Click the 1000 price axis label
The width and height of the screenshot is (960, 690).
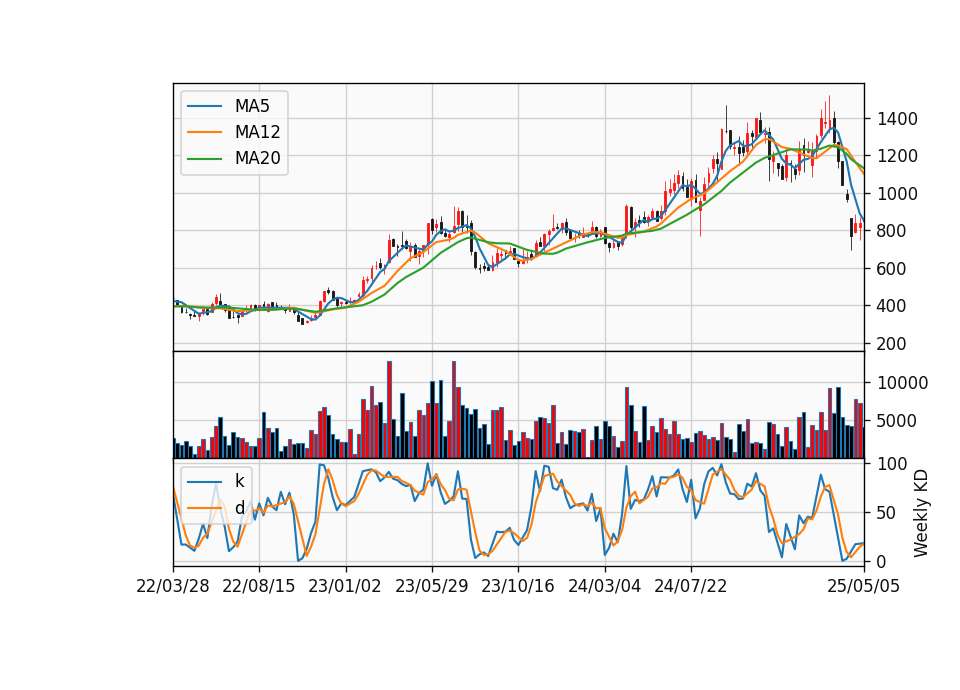897,194
